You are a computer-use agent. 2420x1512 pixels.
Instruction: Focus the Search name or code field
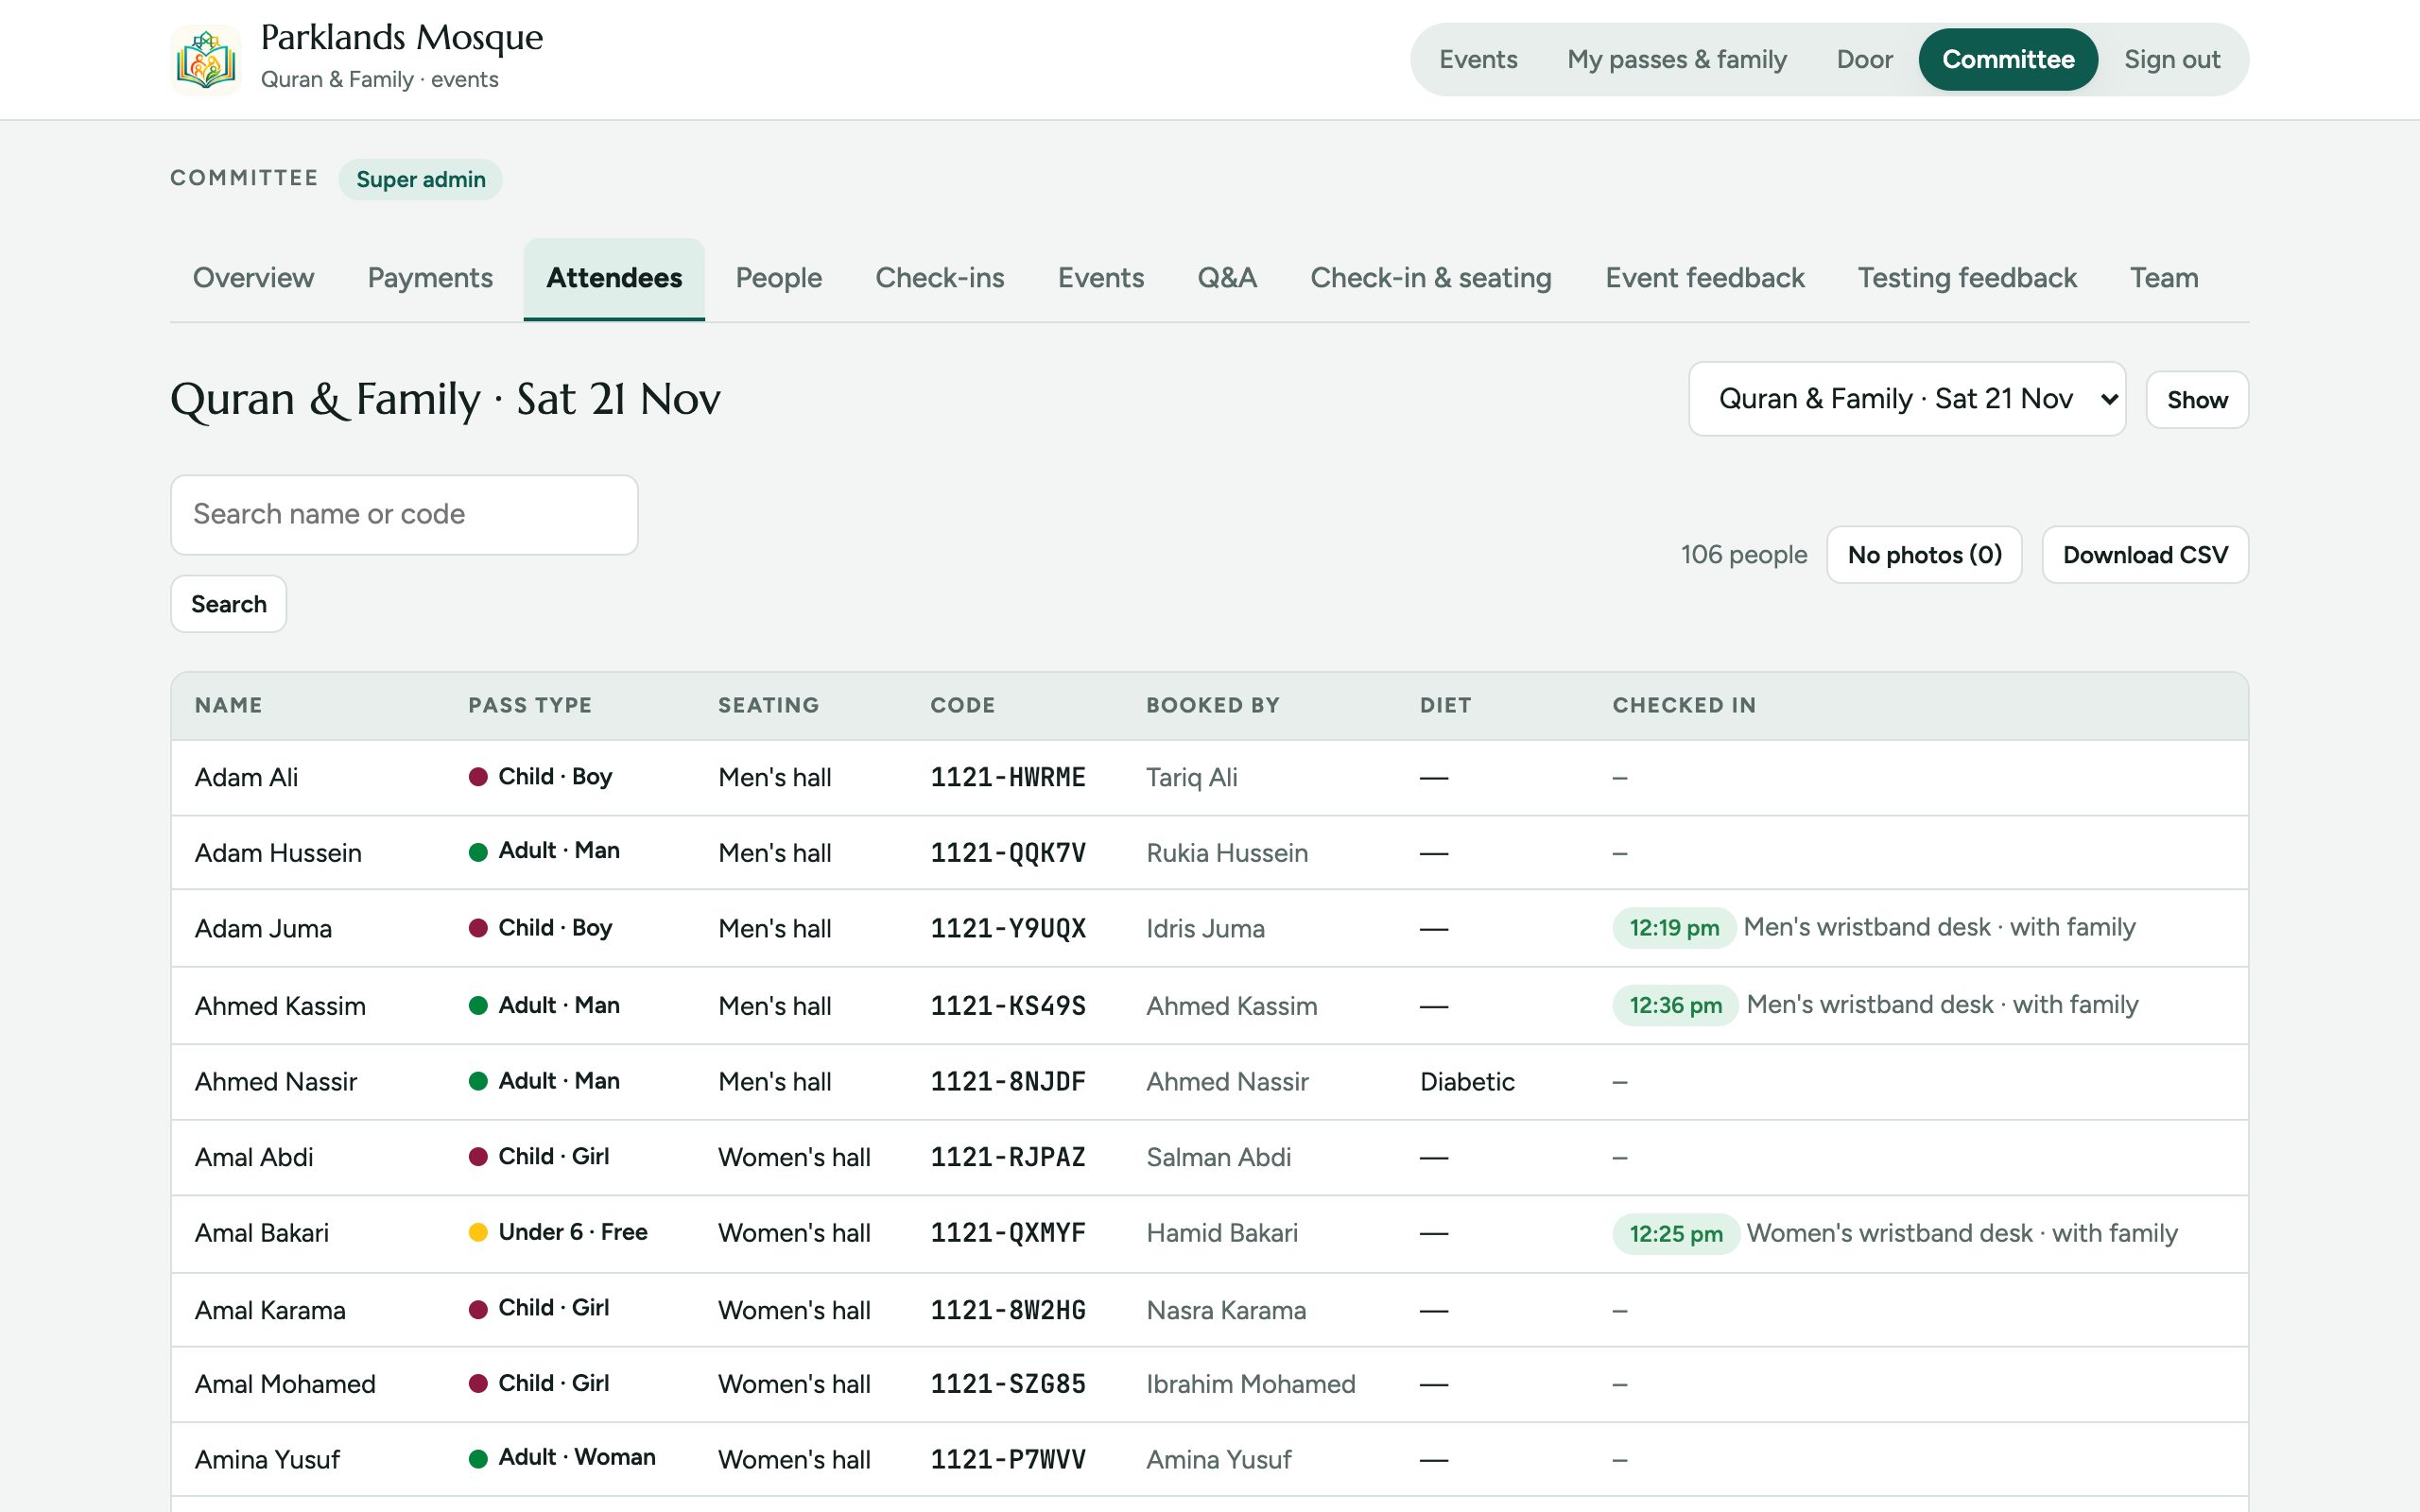click(404, 515)
